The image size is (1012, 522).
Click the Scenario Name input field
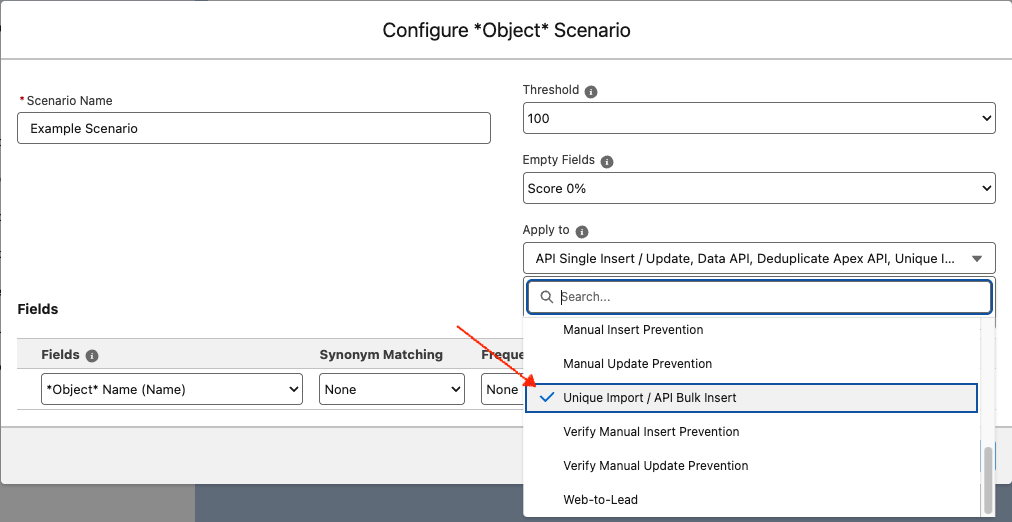click(254, 128)
